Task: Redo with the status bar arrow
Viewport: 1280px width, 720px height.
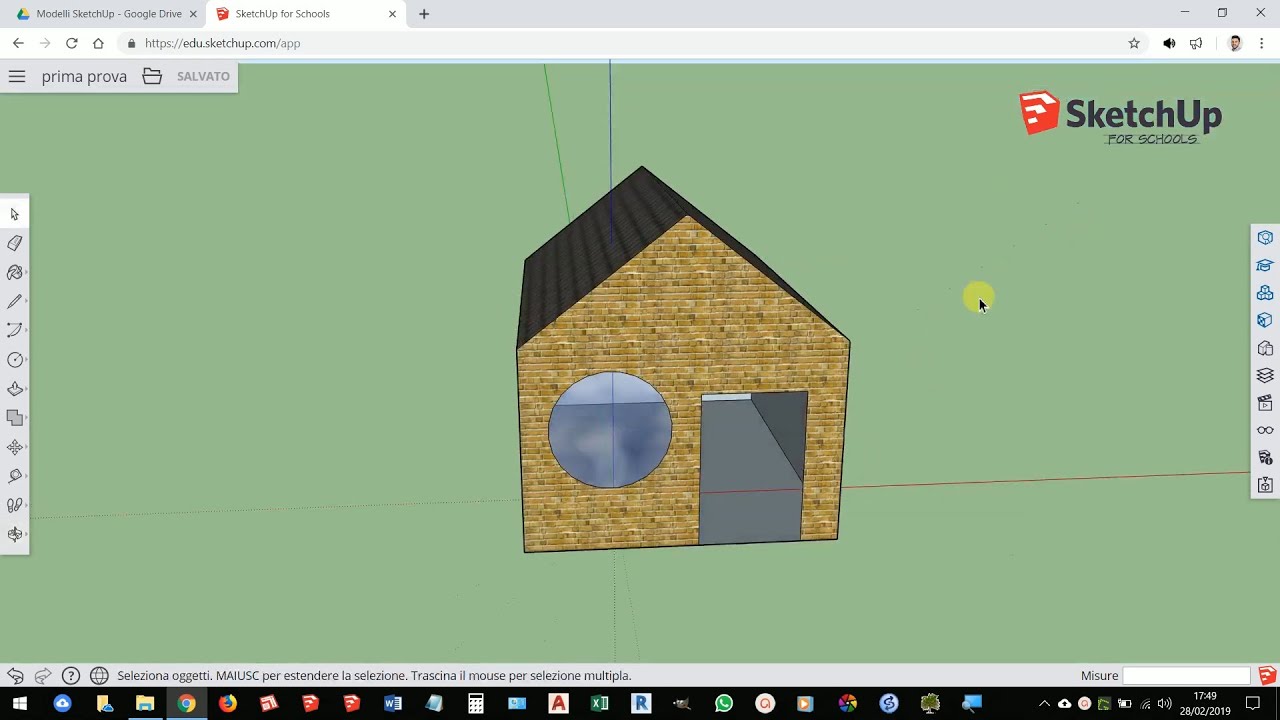Action: tap(43, 676)
